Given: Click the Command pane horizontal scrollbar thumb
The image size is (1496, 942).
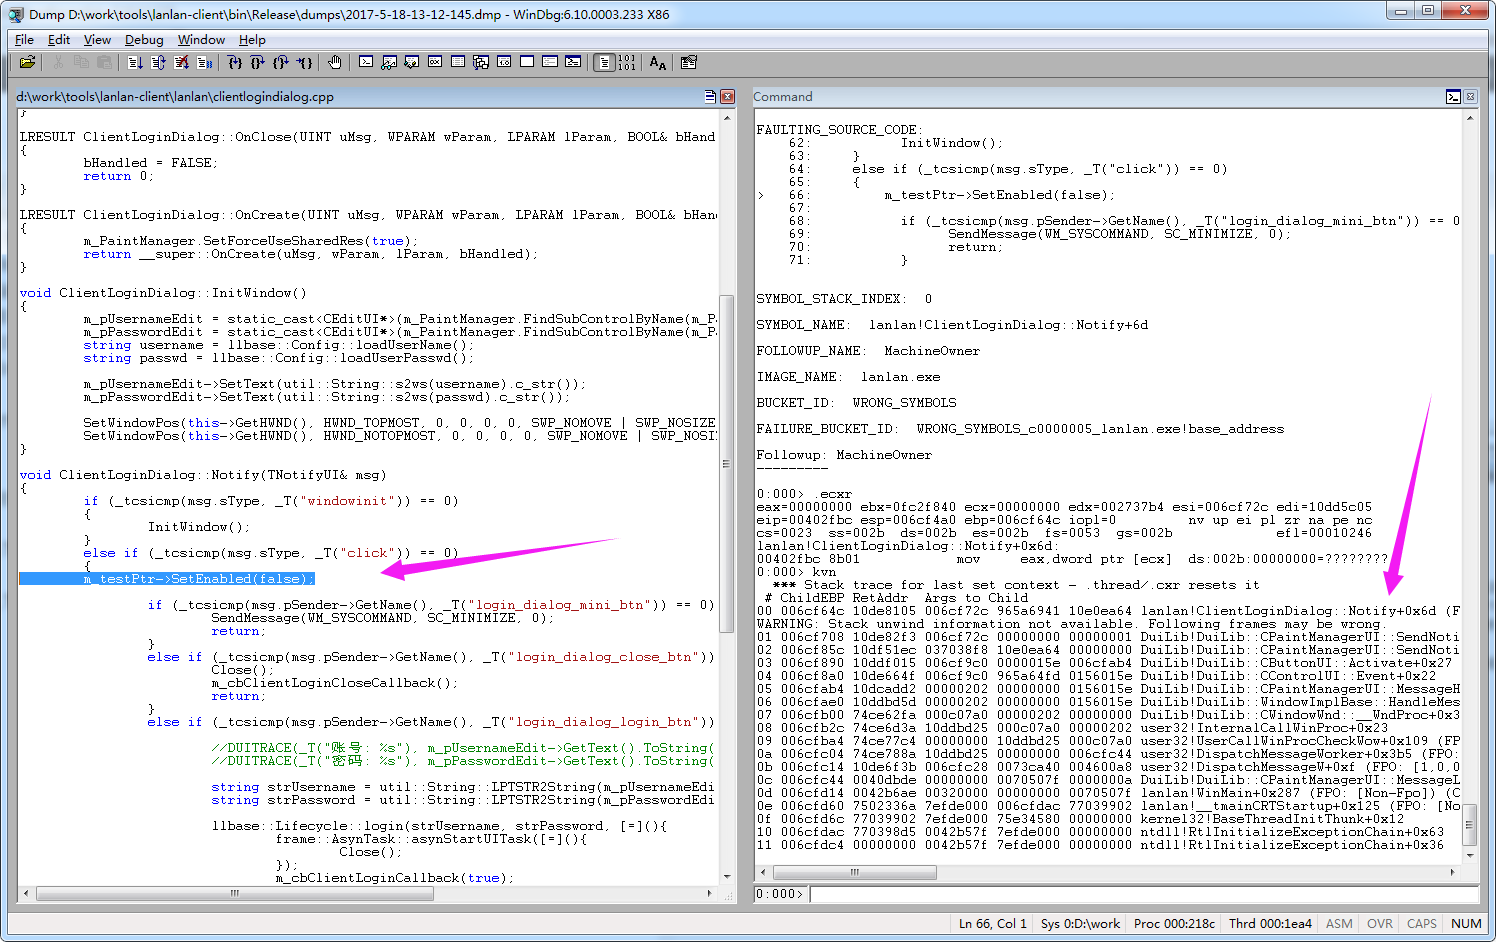Looking at the screenshot, I should coord(854,872).
